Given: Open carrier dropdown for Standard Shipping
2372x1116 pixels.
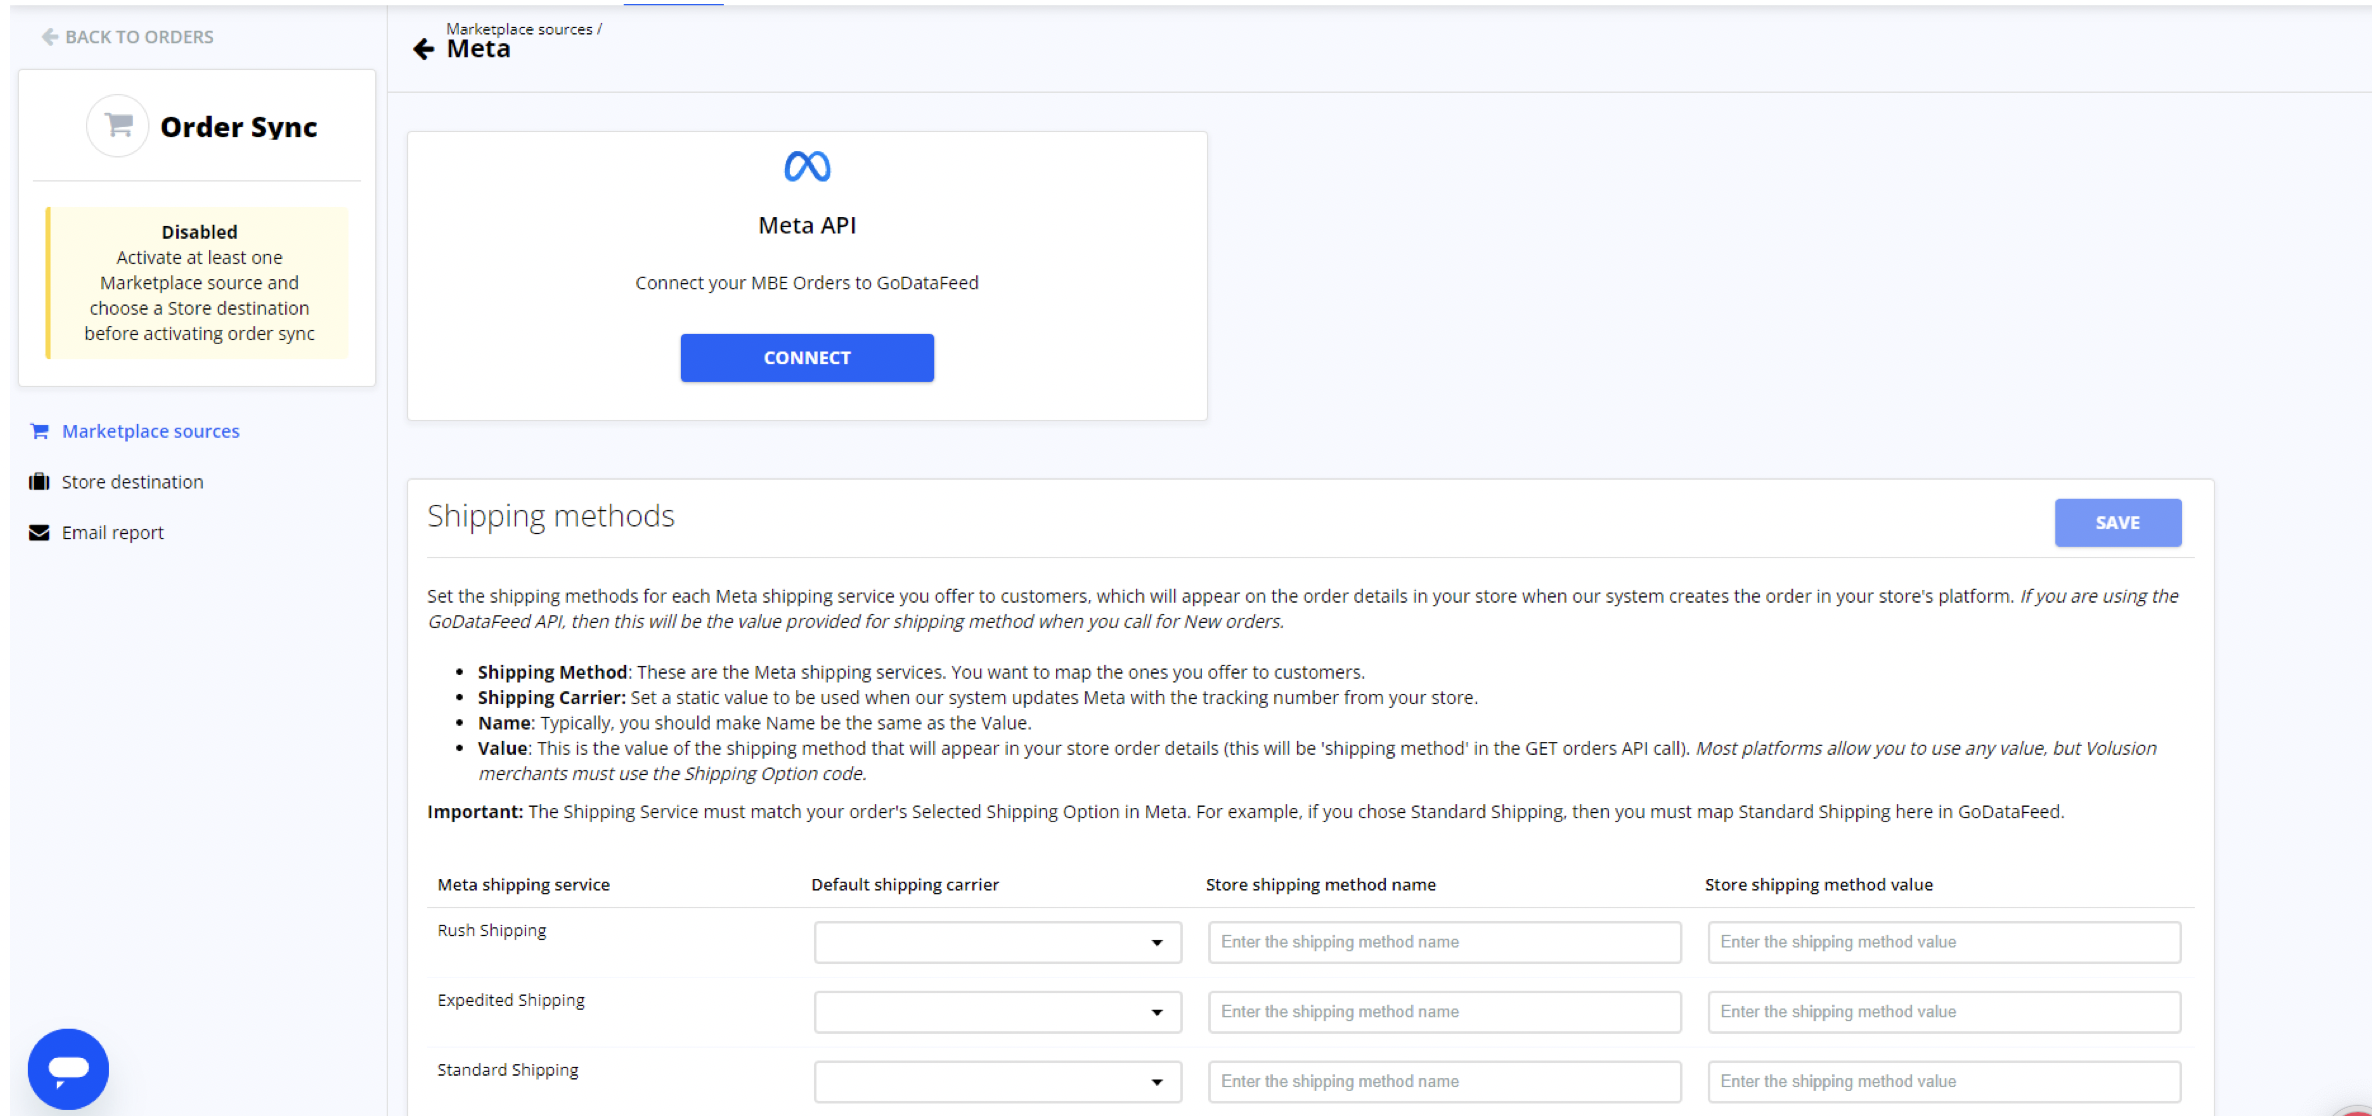Looking at the screenshot, I should click(x=998, y=1082).
